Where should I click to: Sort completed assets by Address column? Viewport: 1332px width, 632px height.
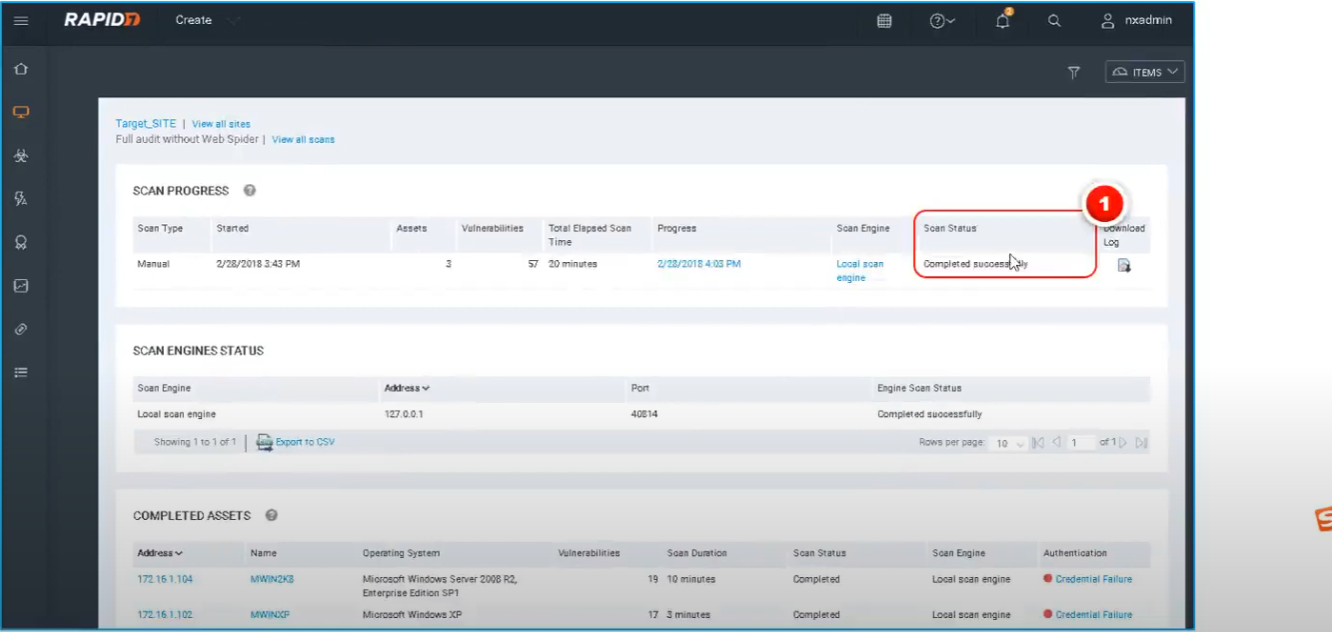(x=160, y=553)
